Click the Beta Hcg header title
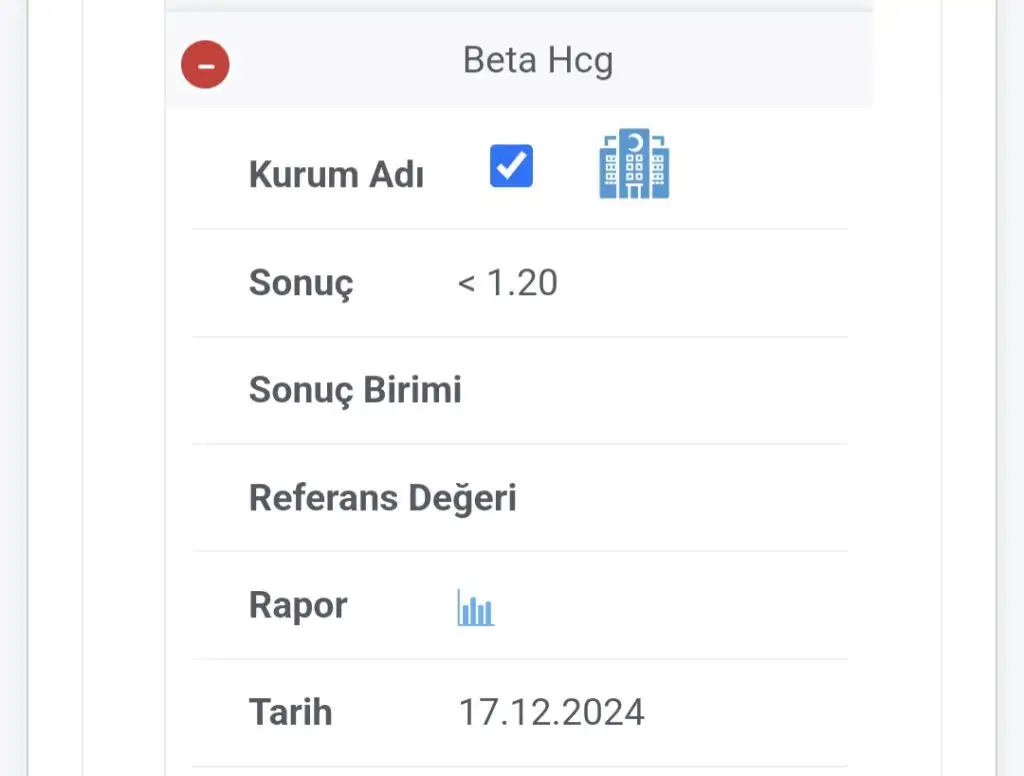 (537, 62)
